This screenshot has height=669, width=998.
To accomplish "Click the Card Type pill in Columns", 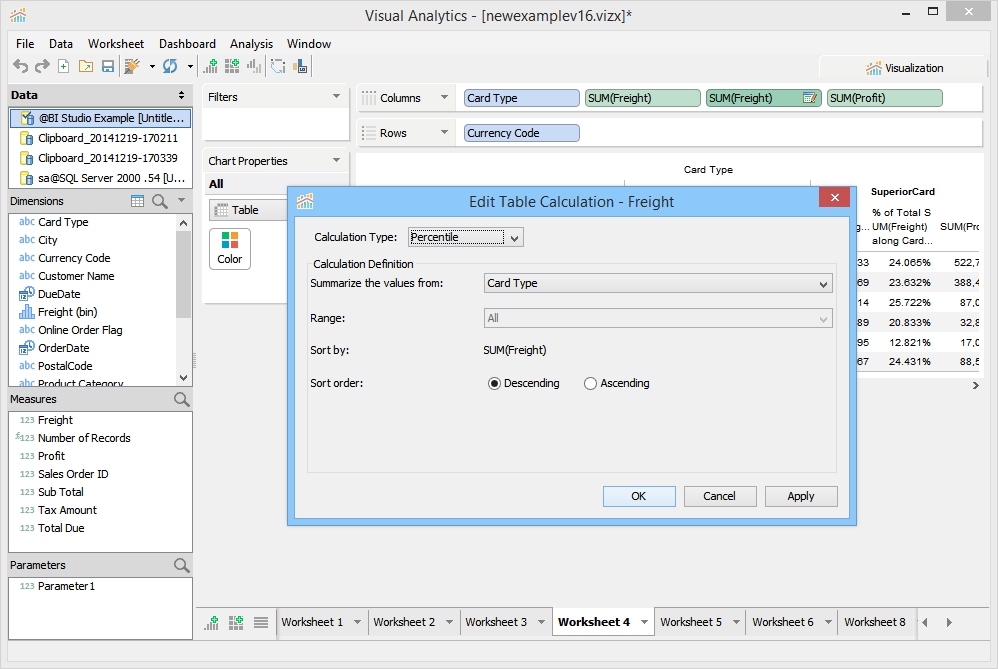I will click(x=521, y=98).
